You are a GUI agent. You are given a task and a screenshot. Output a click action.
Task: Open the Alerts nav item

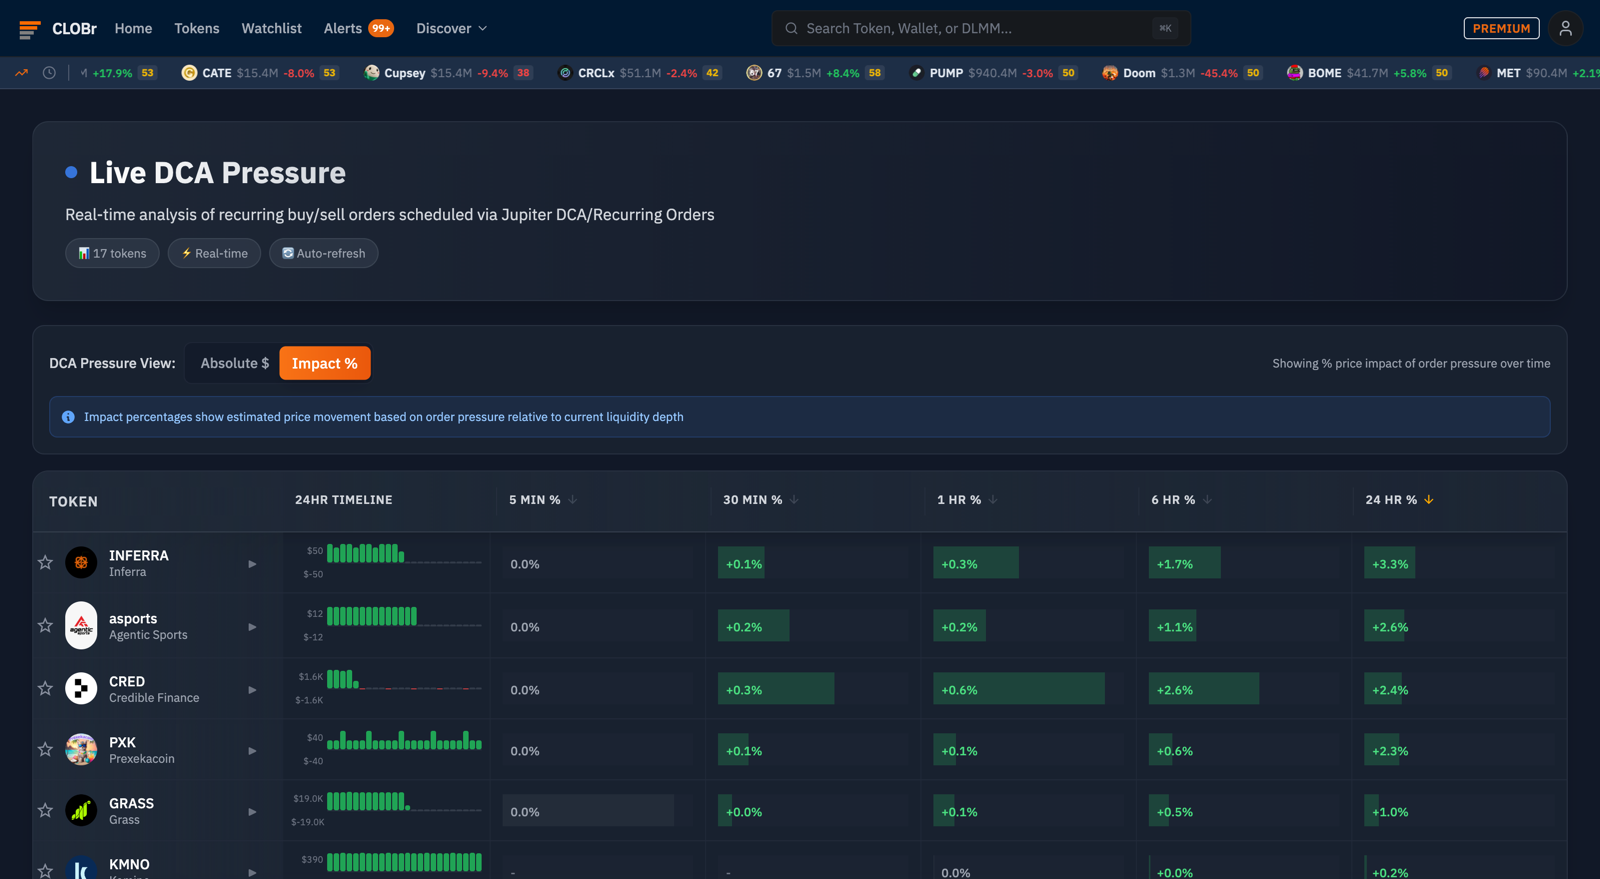(343, 28)
